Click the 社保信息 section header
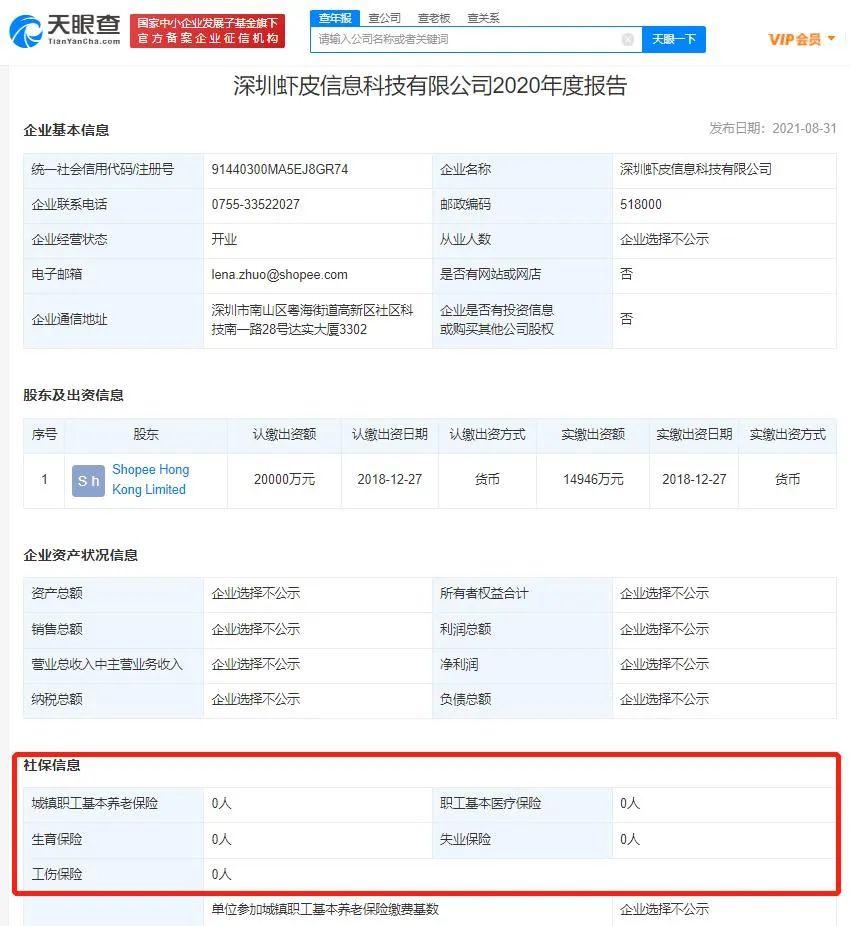 pyautogui.click(x=56, y=766)
